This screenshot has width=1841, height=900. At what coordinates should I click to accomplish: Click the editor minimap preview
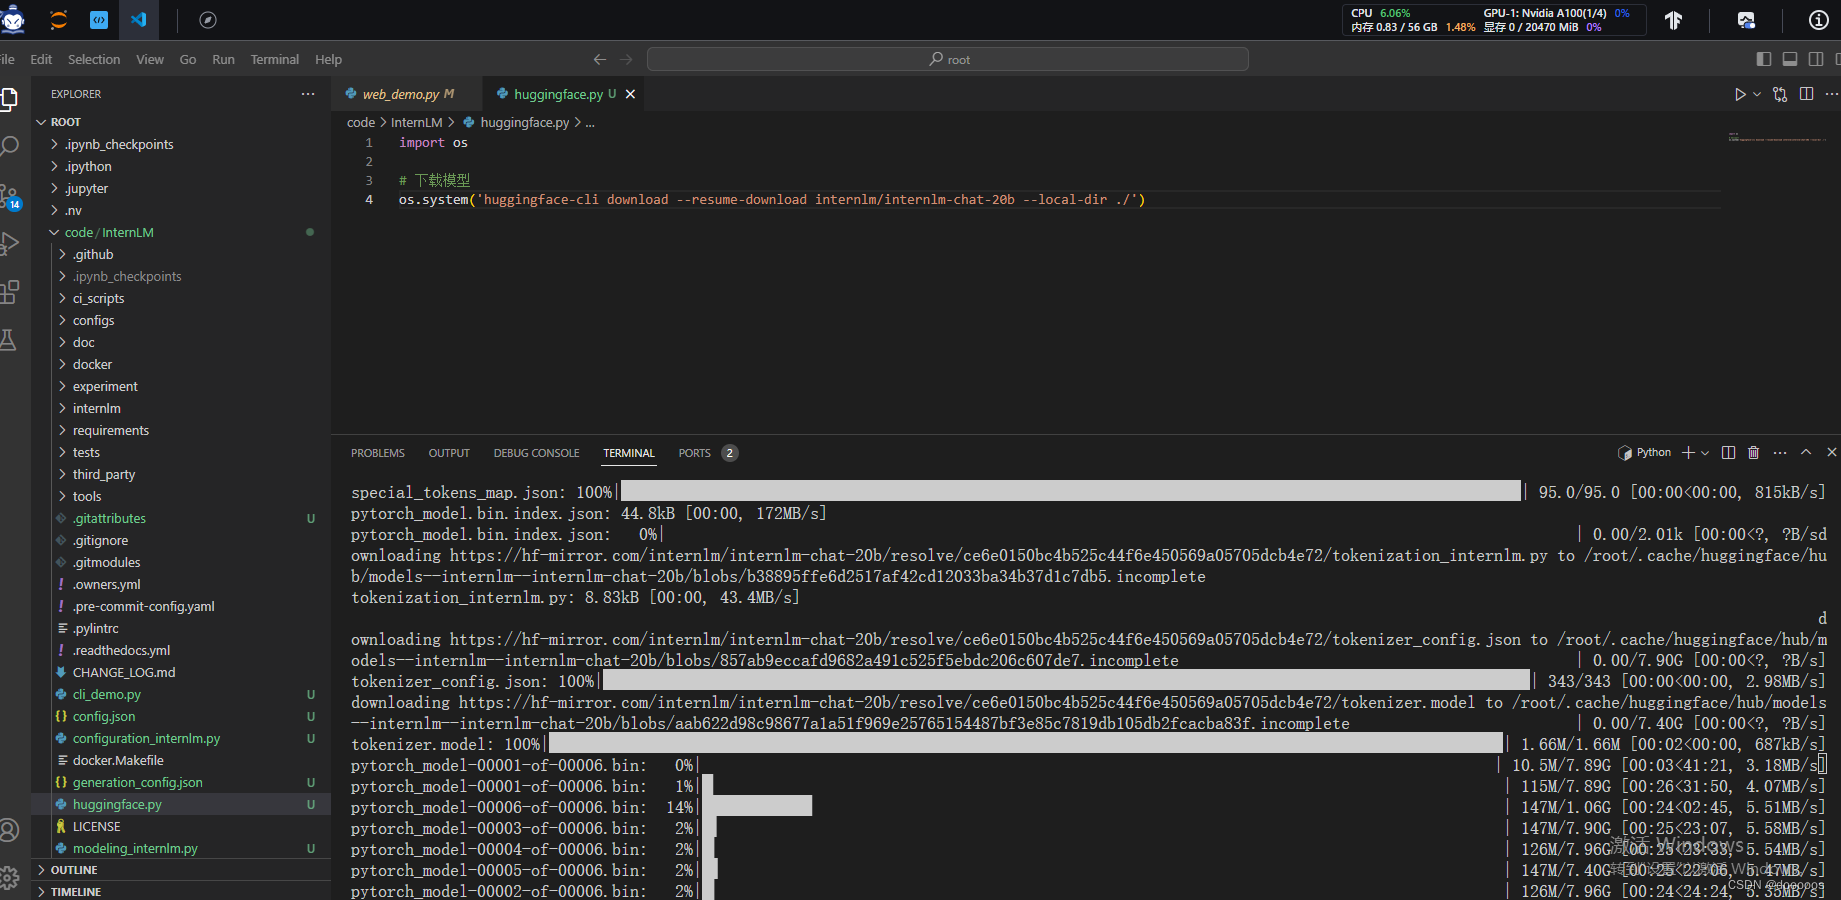(x=1776, y=137)
